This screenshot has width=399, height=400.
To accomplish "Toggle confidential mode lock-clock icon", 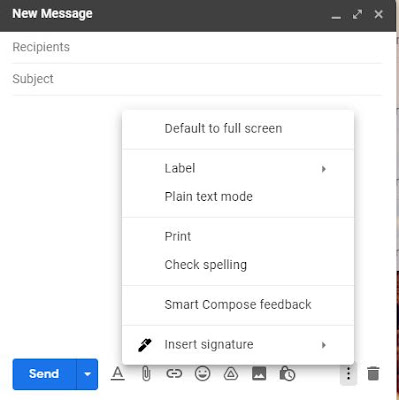I will pyautogui.click(x=287, y=374).
